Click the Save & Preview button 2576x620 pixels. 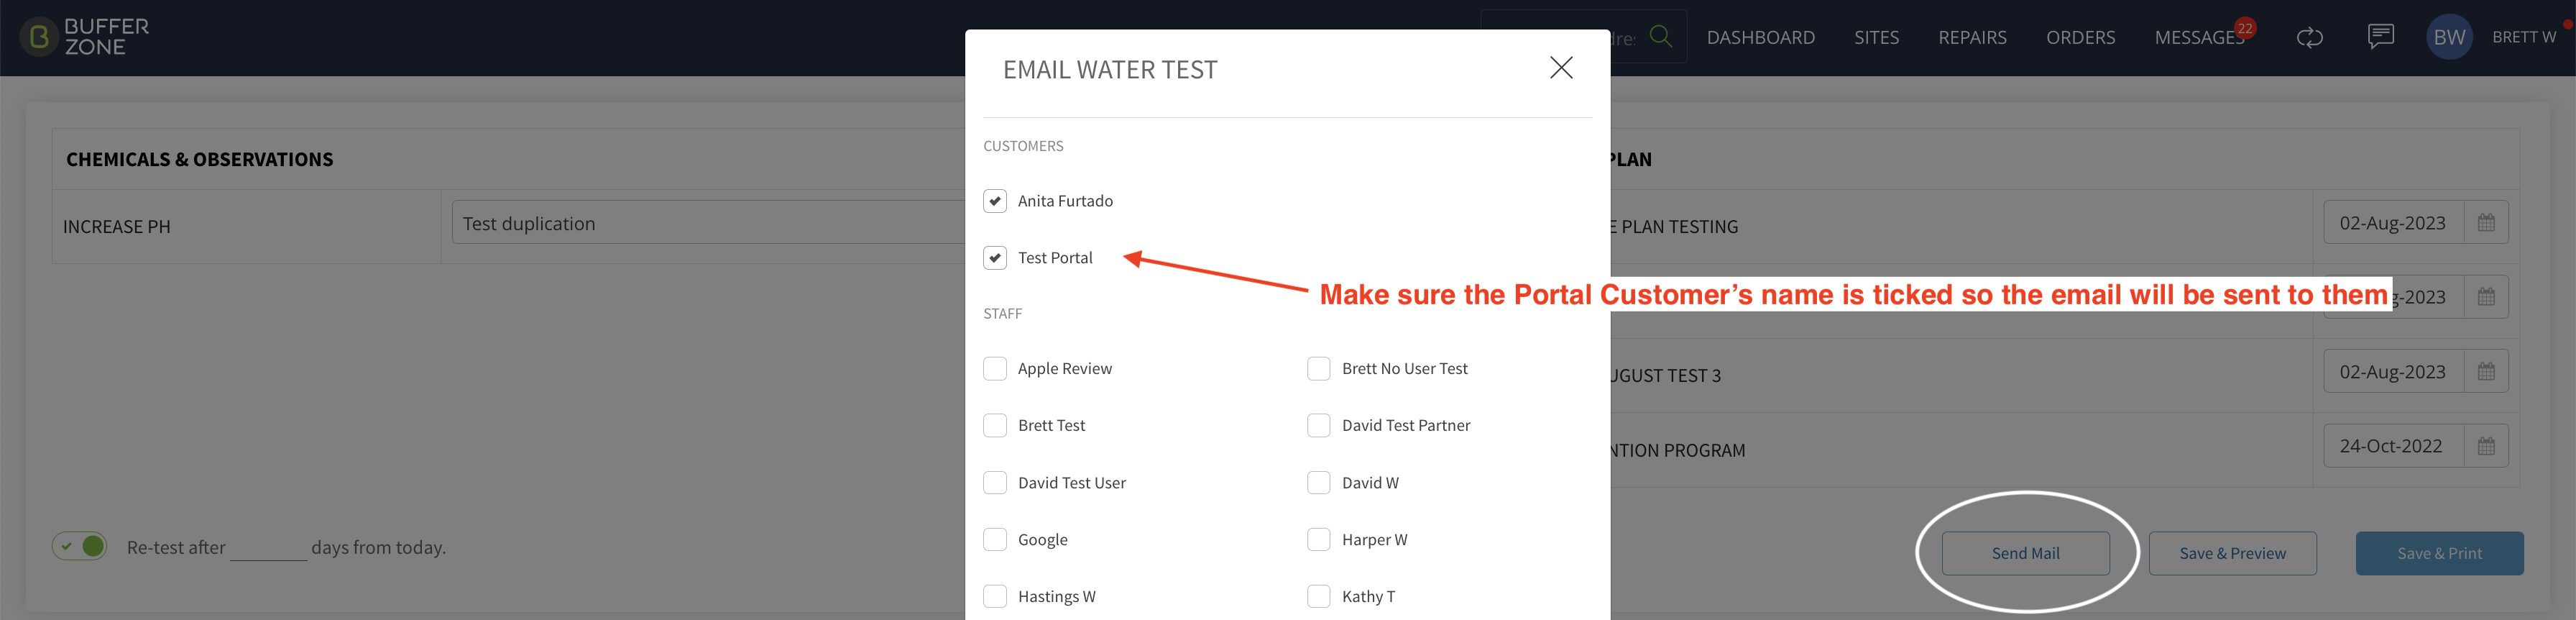coord(2232,553)
